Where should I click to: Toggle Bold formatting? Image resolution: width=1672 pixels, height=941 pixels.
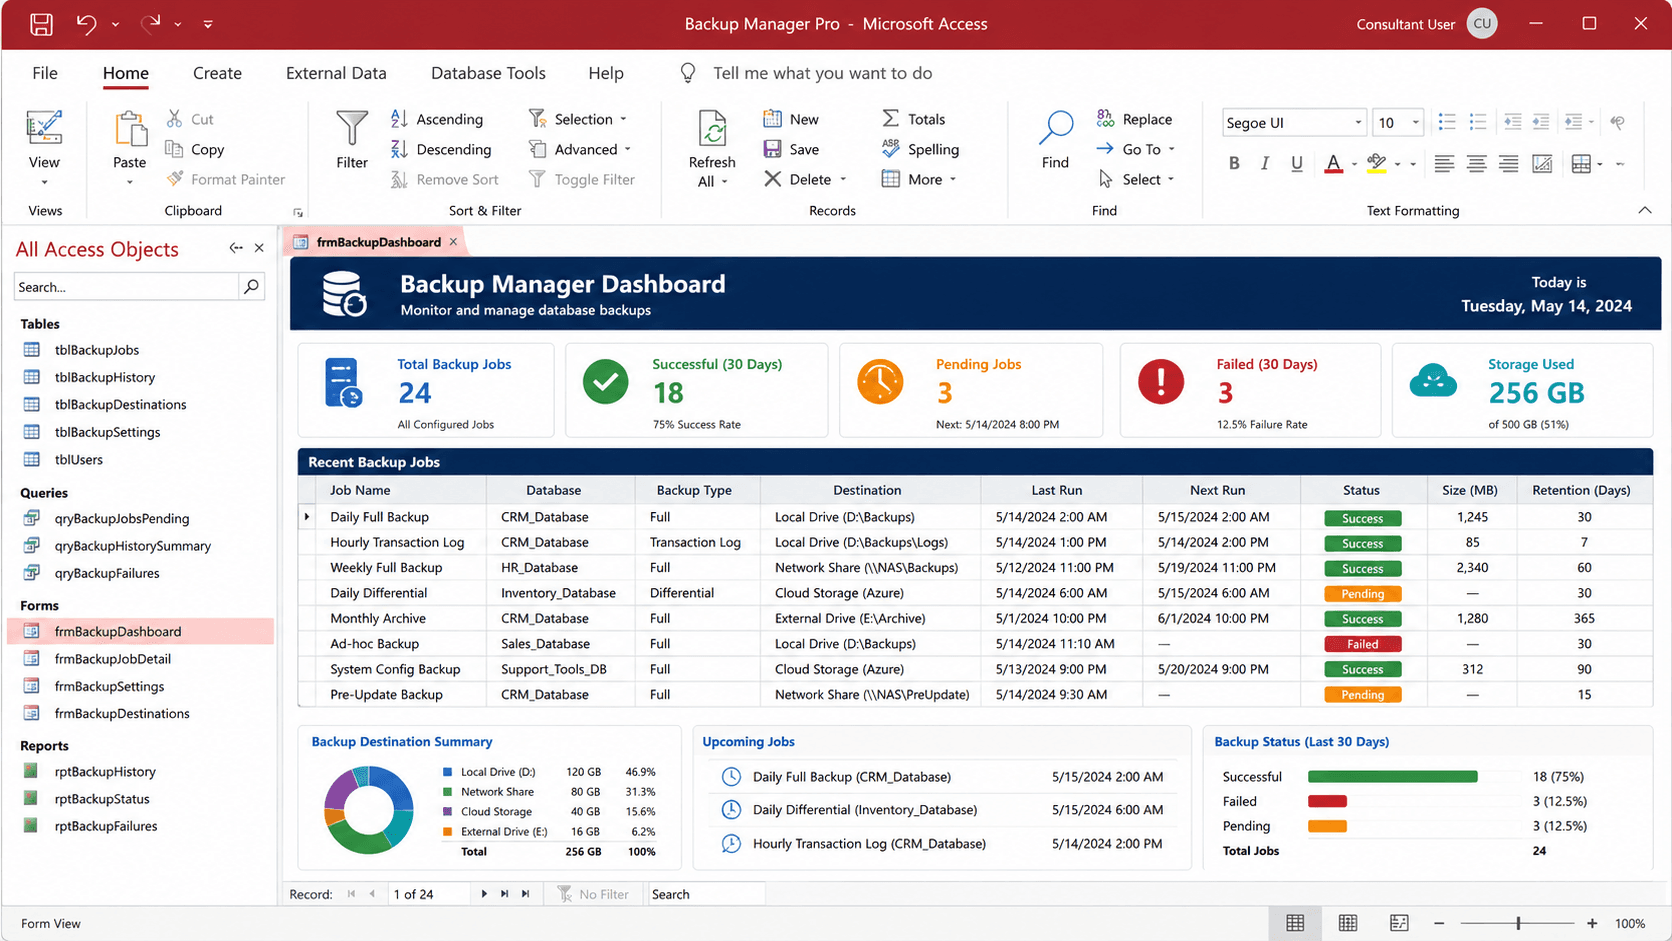pyautogui.click(x=1234, y=163)
